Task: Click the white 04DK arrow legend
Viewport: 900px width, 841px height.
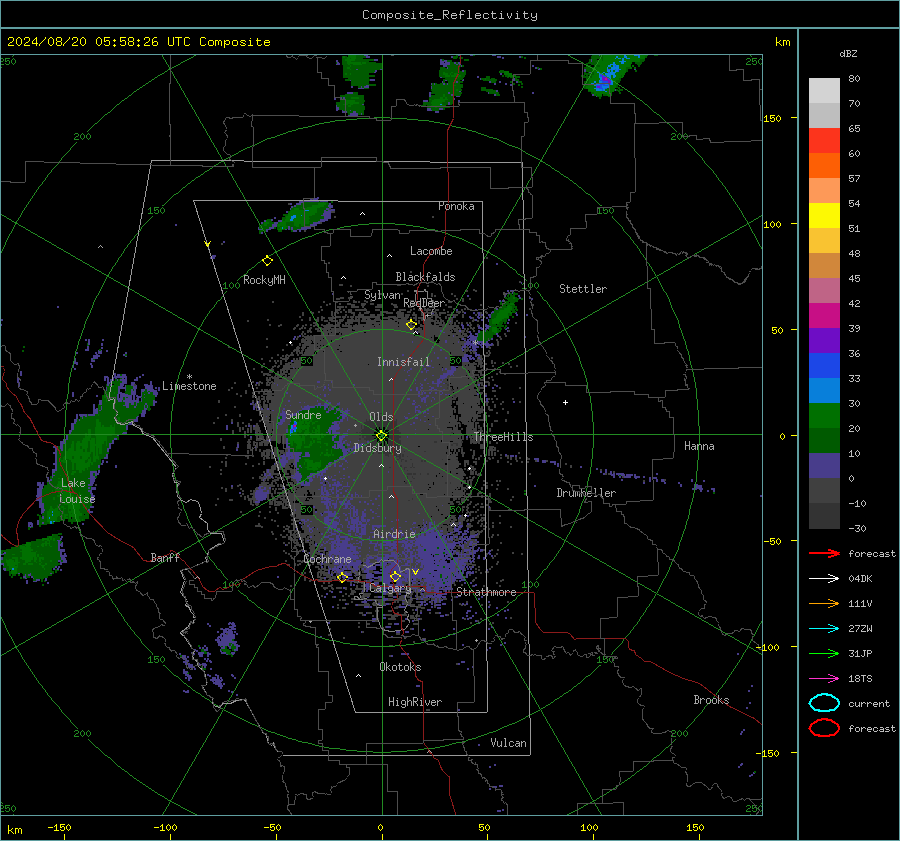Action: pos(824,578)
